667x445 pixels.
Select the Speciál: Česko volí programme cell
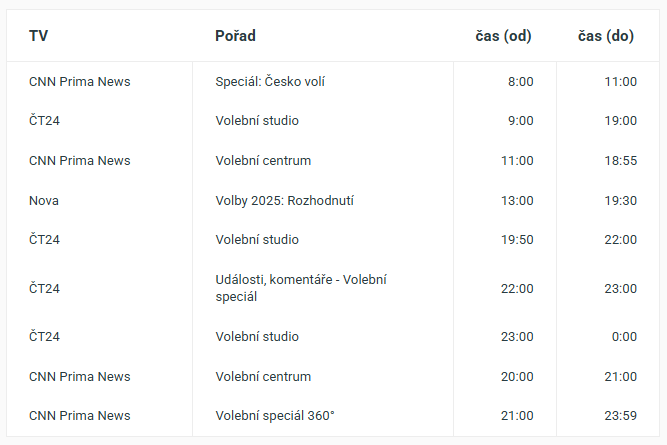click(x=270, y=81)
